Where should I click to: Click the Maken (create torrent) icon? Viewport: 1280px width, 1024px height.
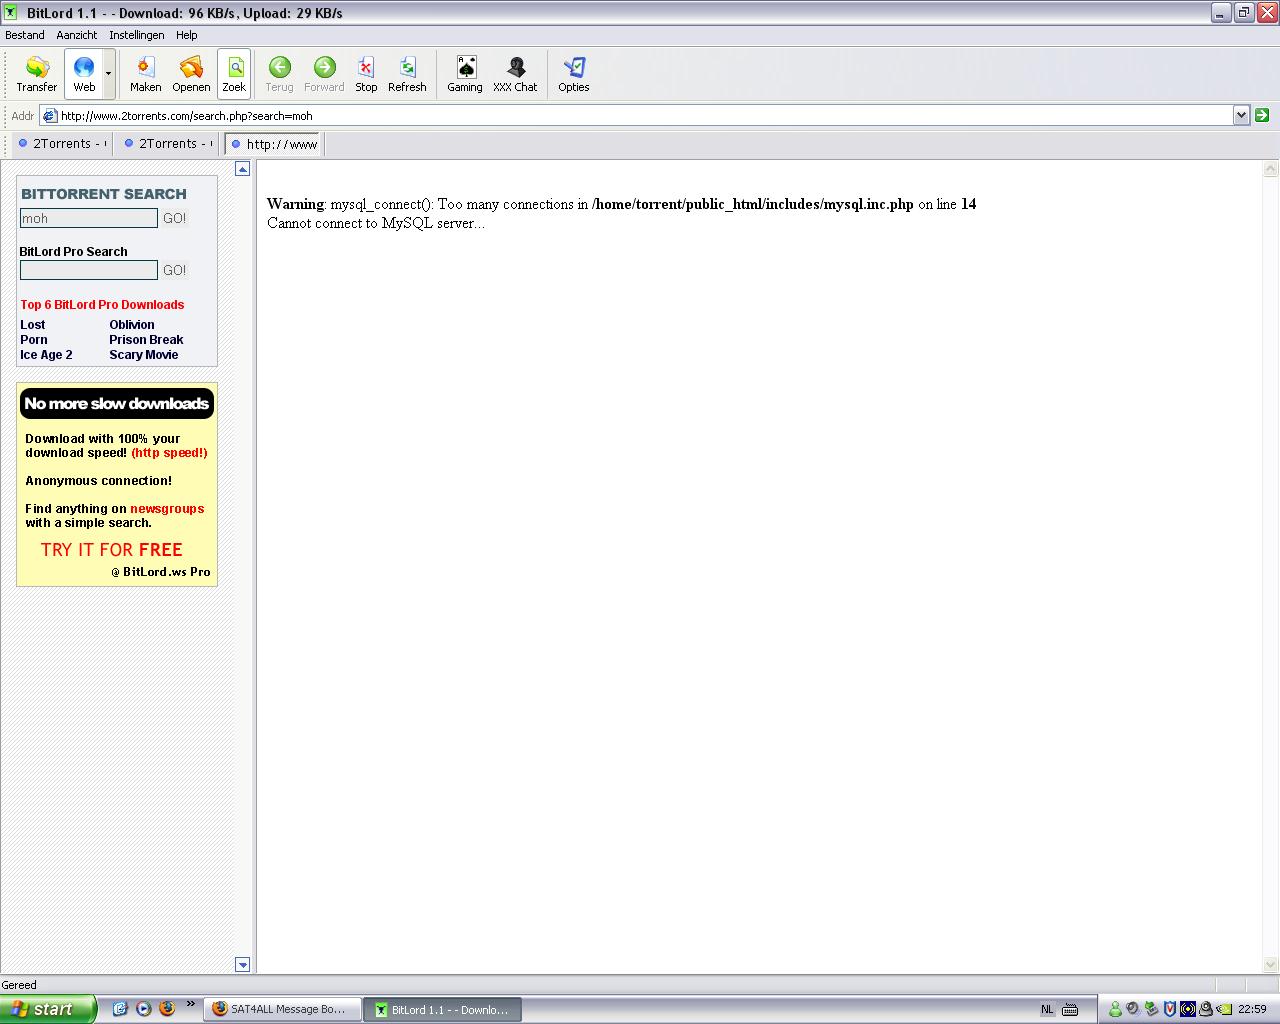click(145, 74)
